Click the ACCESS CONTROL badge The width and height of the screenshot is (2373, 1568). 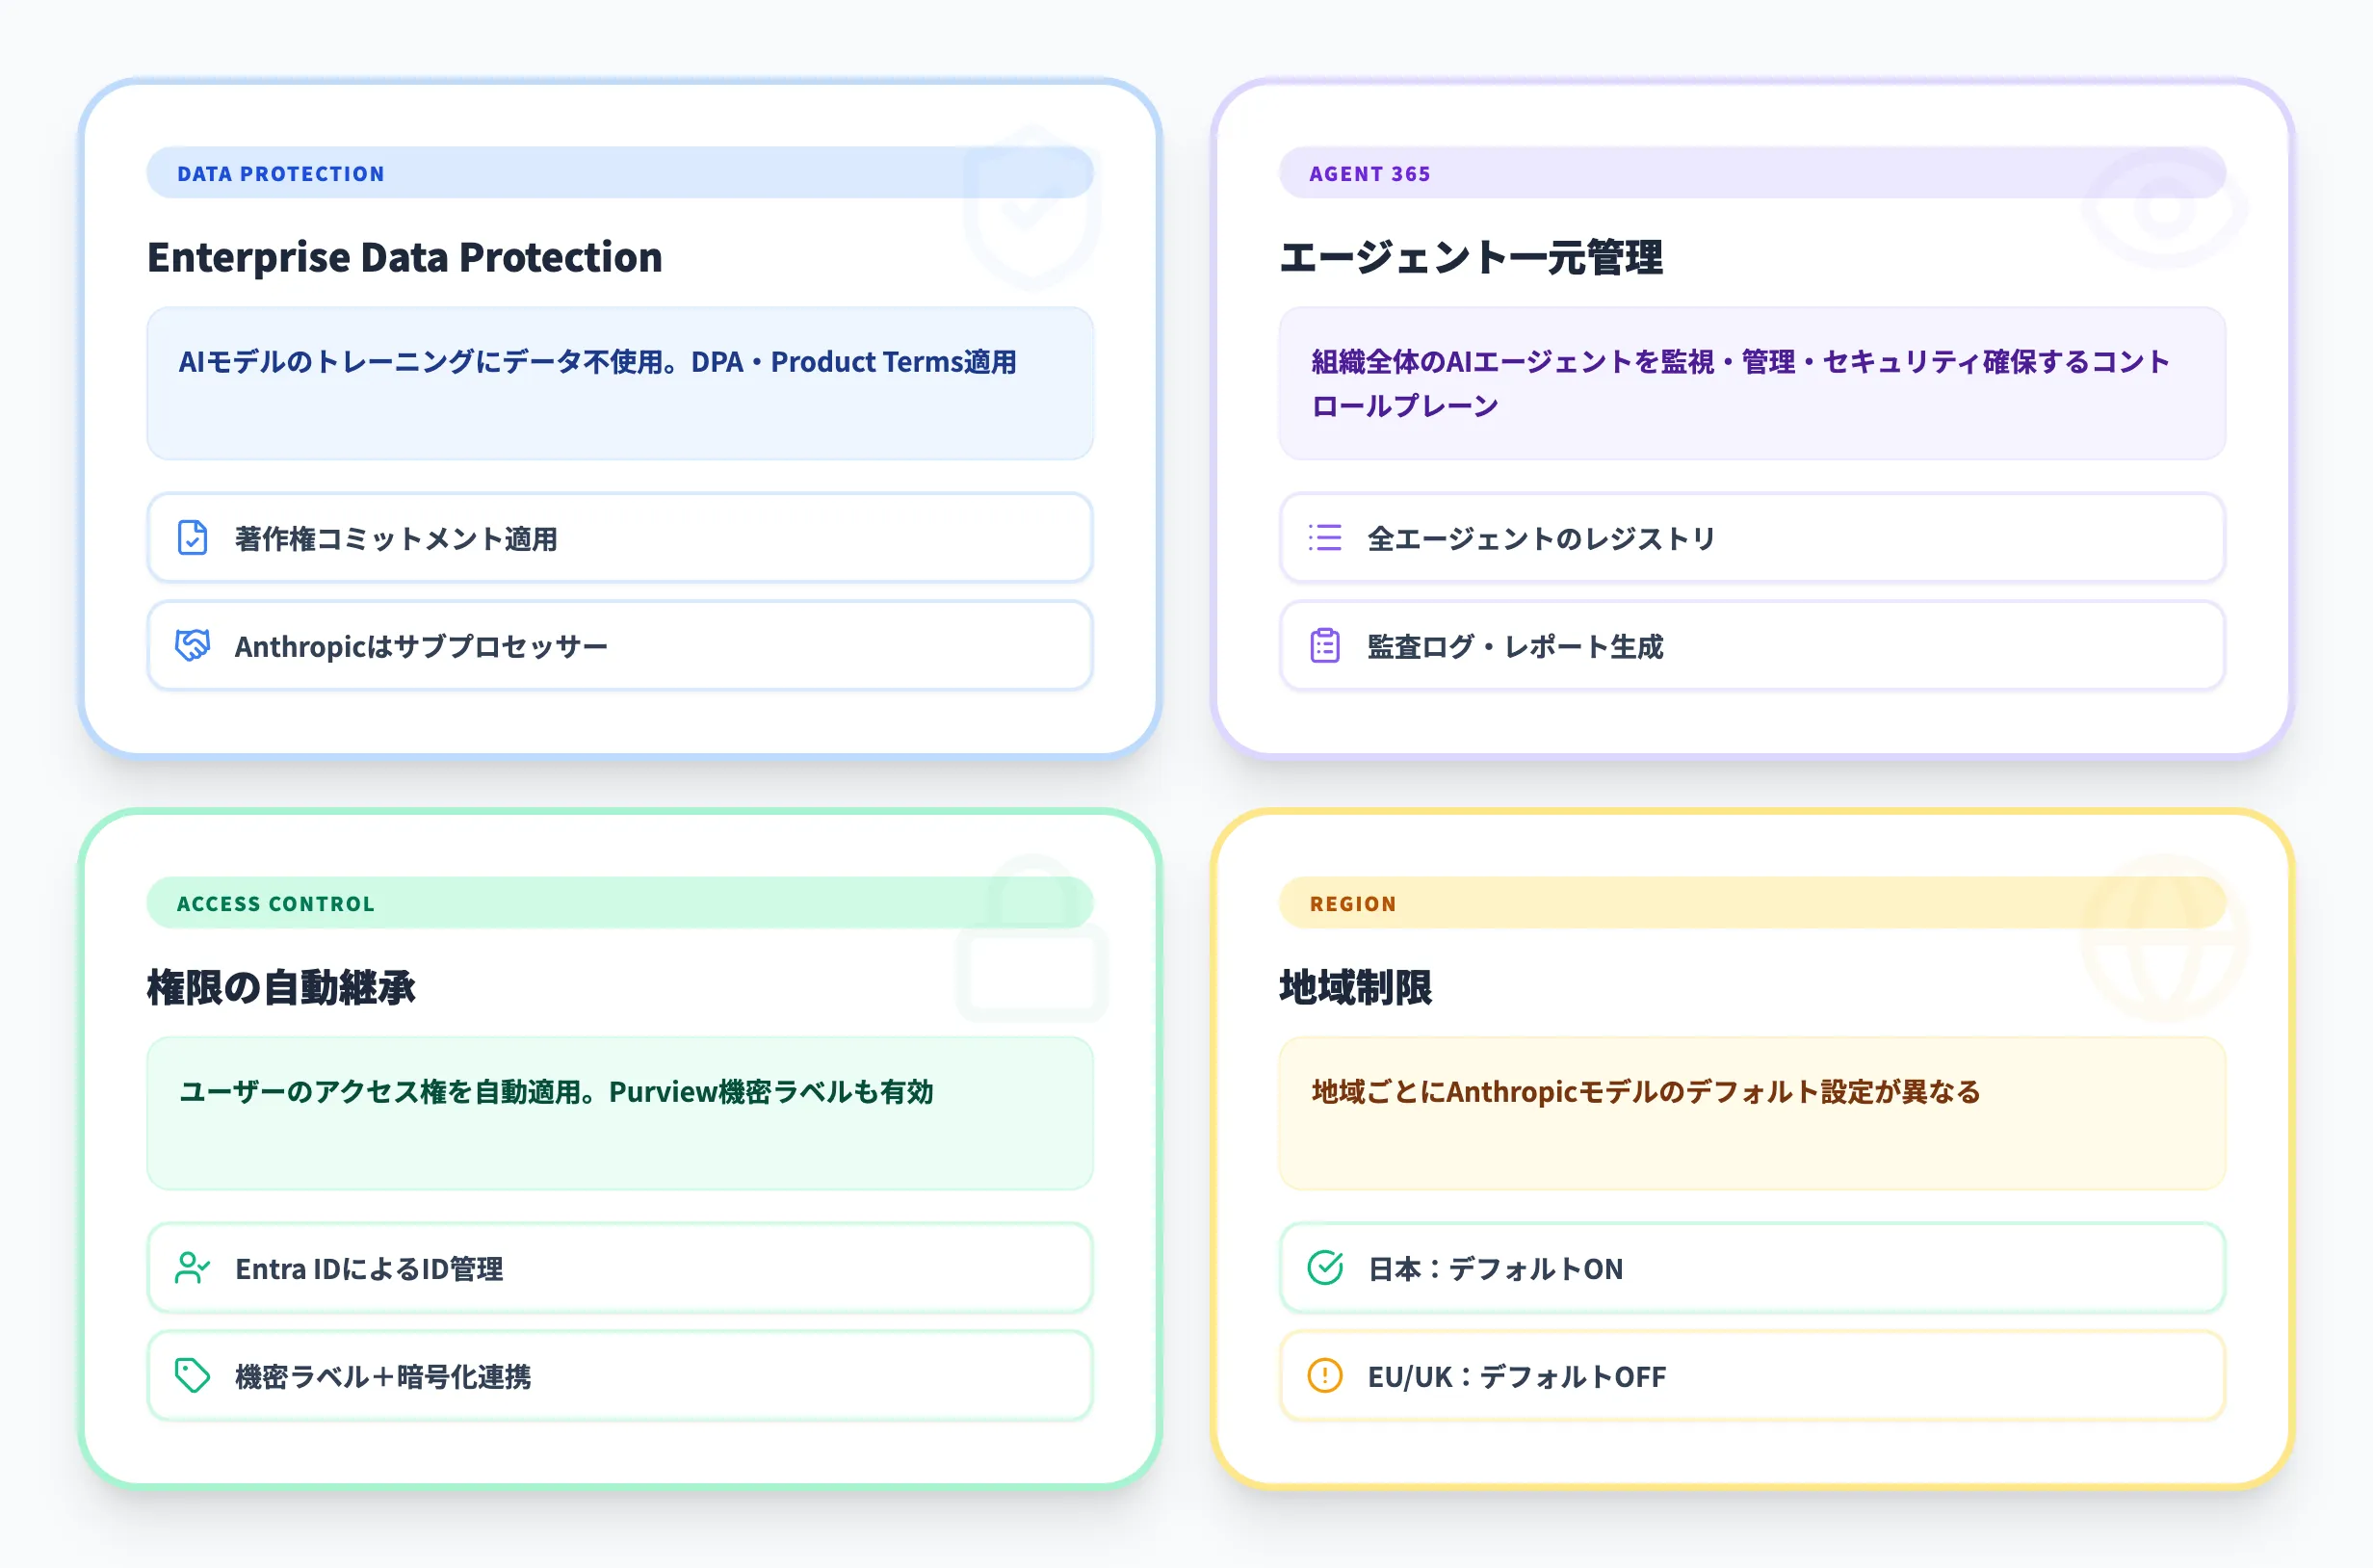point(277,902)
